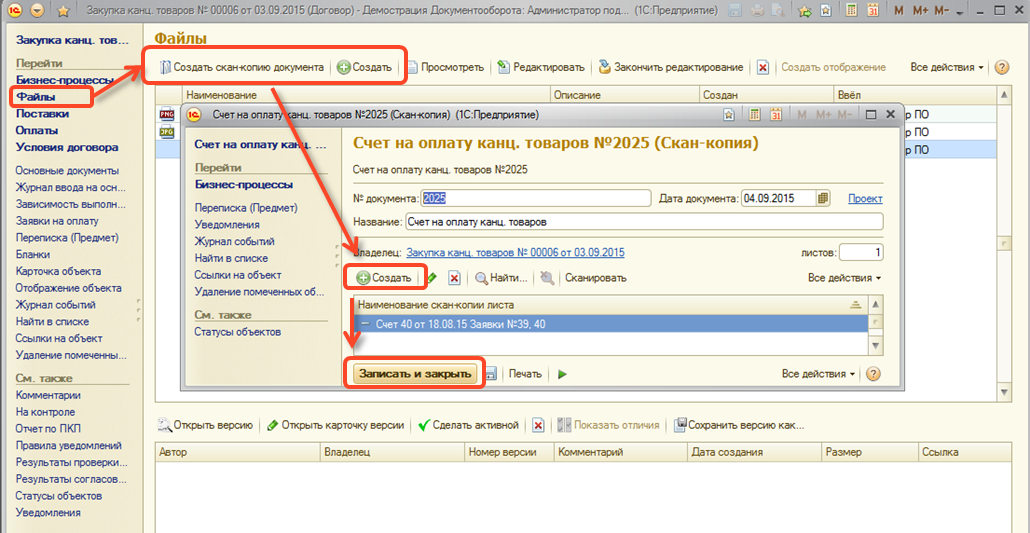Click the green play arrow icon
Viewport: 1030px width, 533px height.
click(562, 374)
